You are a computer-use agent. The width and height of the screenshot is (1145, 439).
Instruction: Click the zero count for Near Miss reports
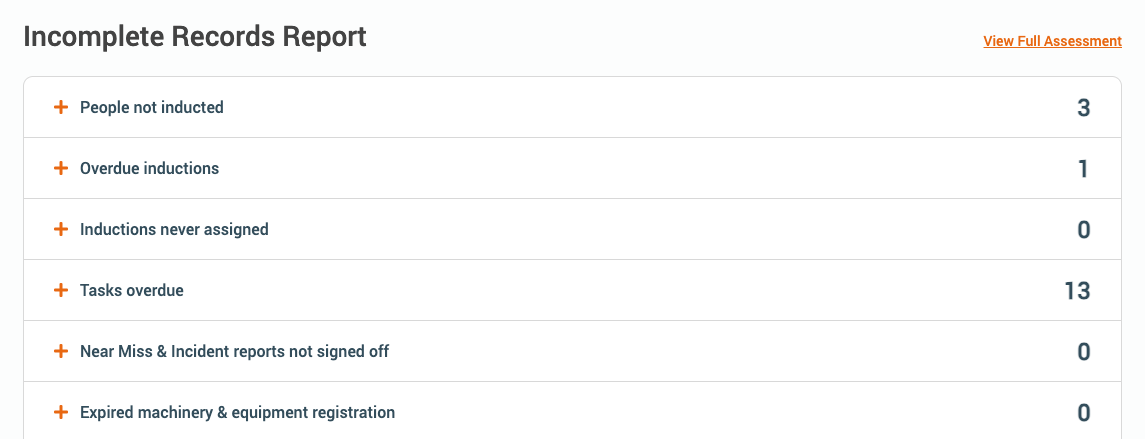1083,352
